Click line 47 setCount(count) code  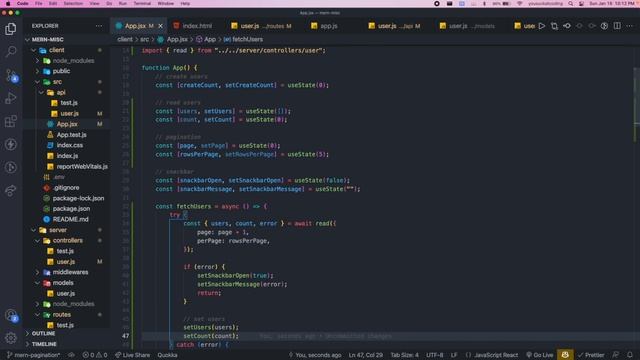211,336
